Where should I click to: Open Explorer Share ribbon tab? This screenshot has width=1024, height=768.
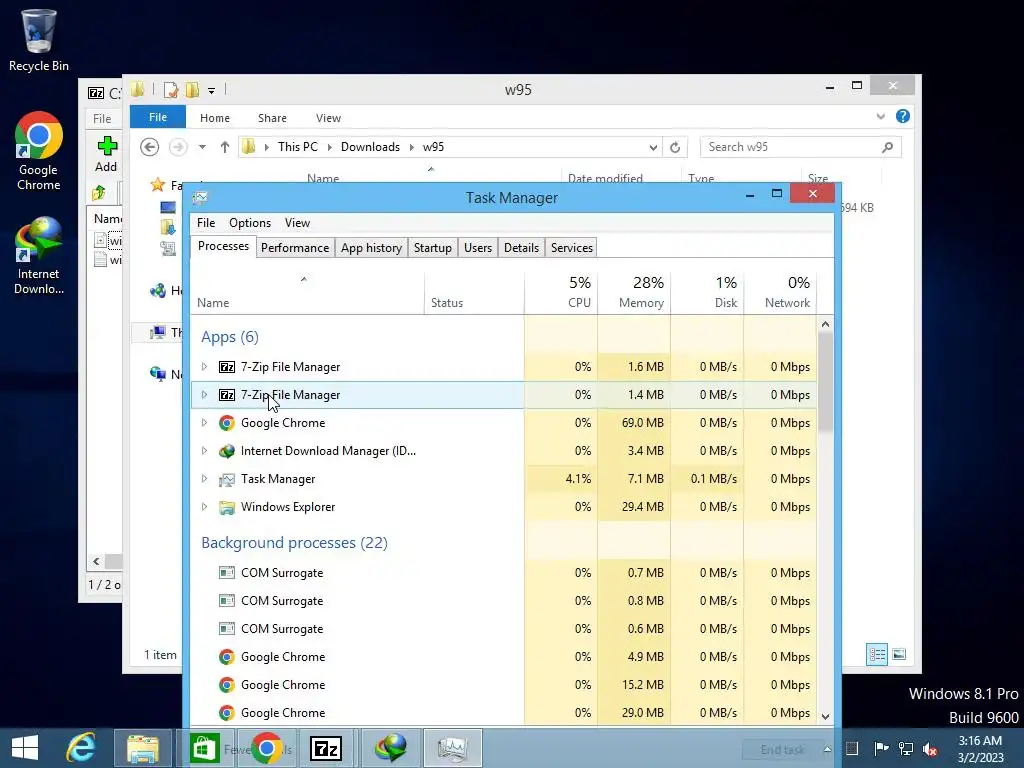click(x=272, y=118)
